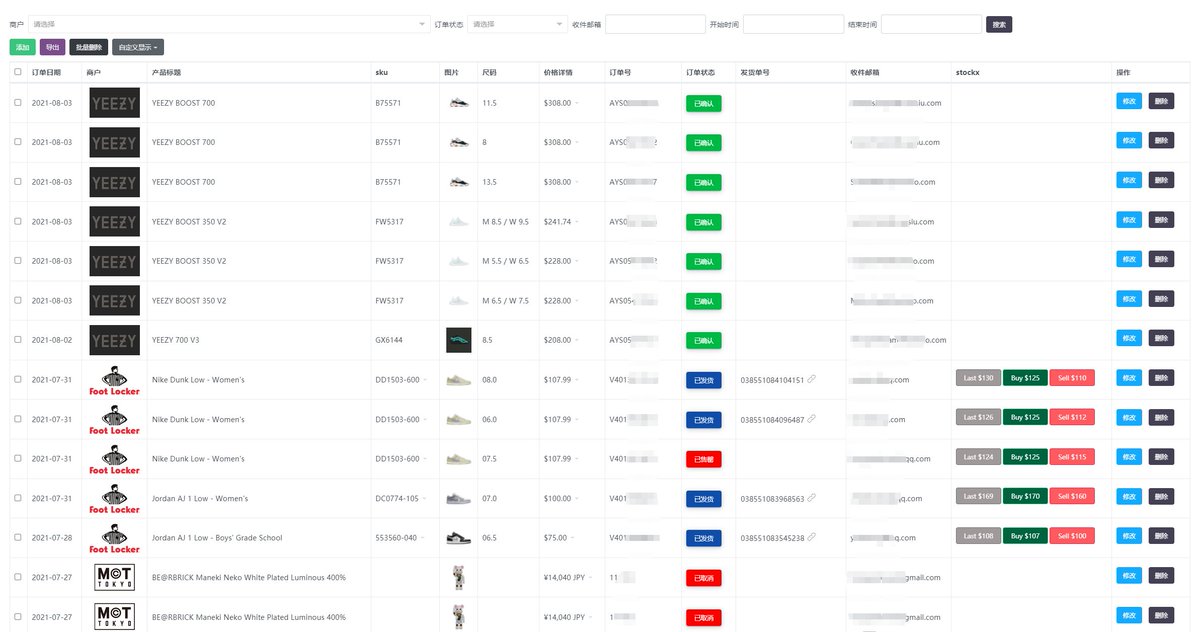
Task: Click the Last $126 StockX button
Action: click(978, 417)
